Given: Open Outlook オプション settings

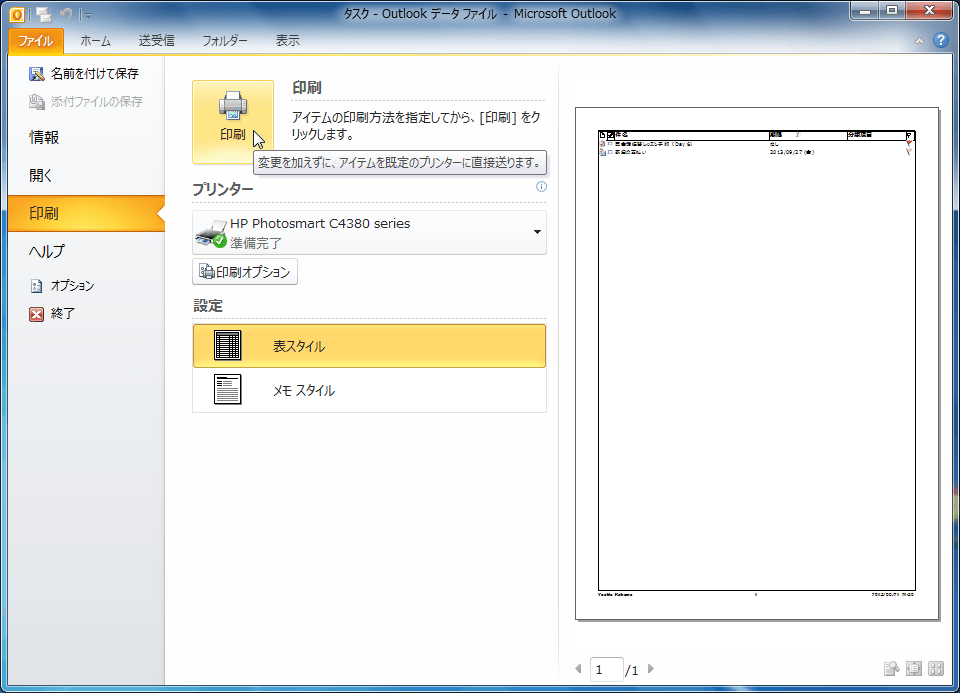Looking at the screenshot, I should click(62, 285).
